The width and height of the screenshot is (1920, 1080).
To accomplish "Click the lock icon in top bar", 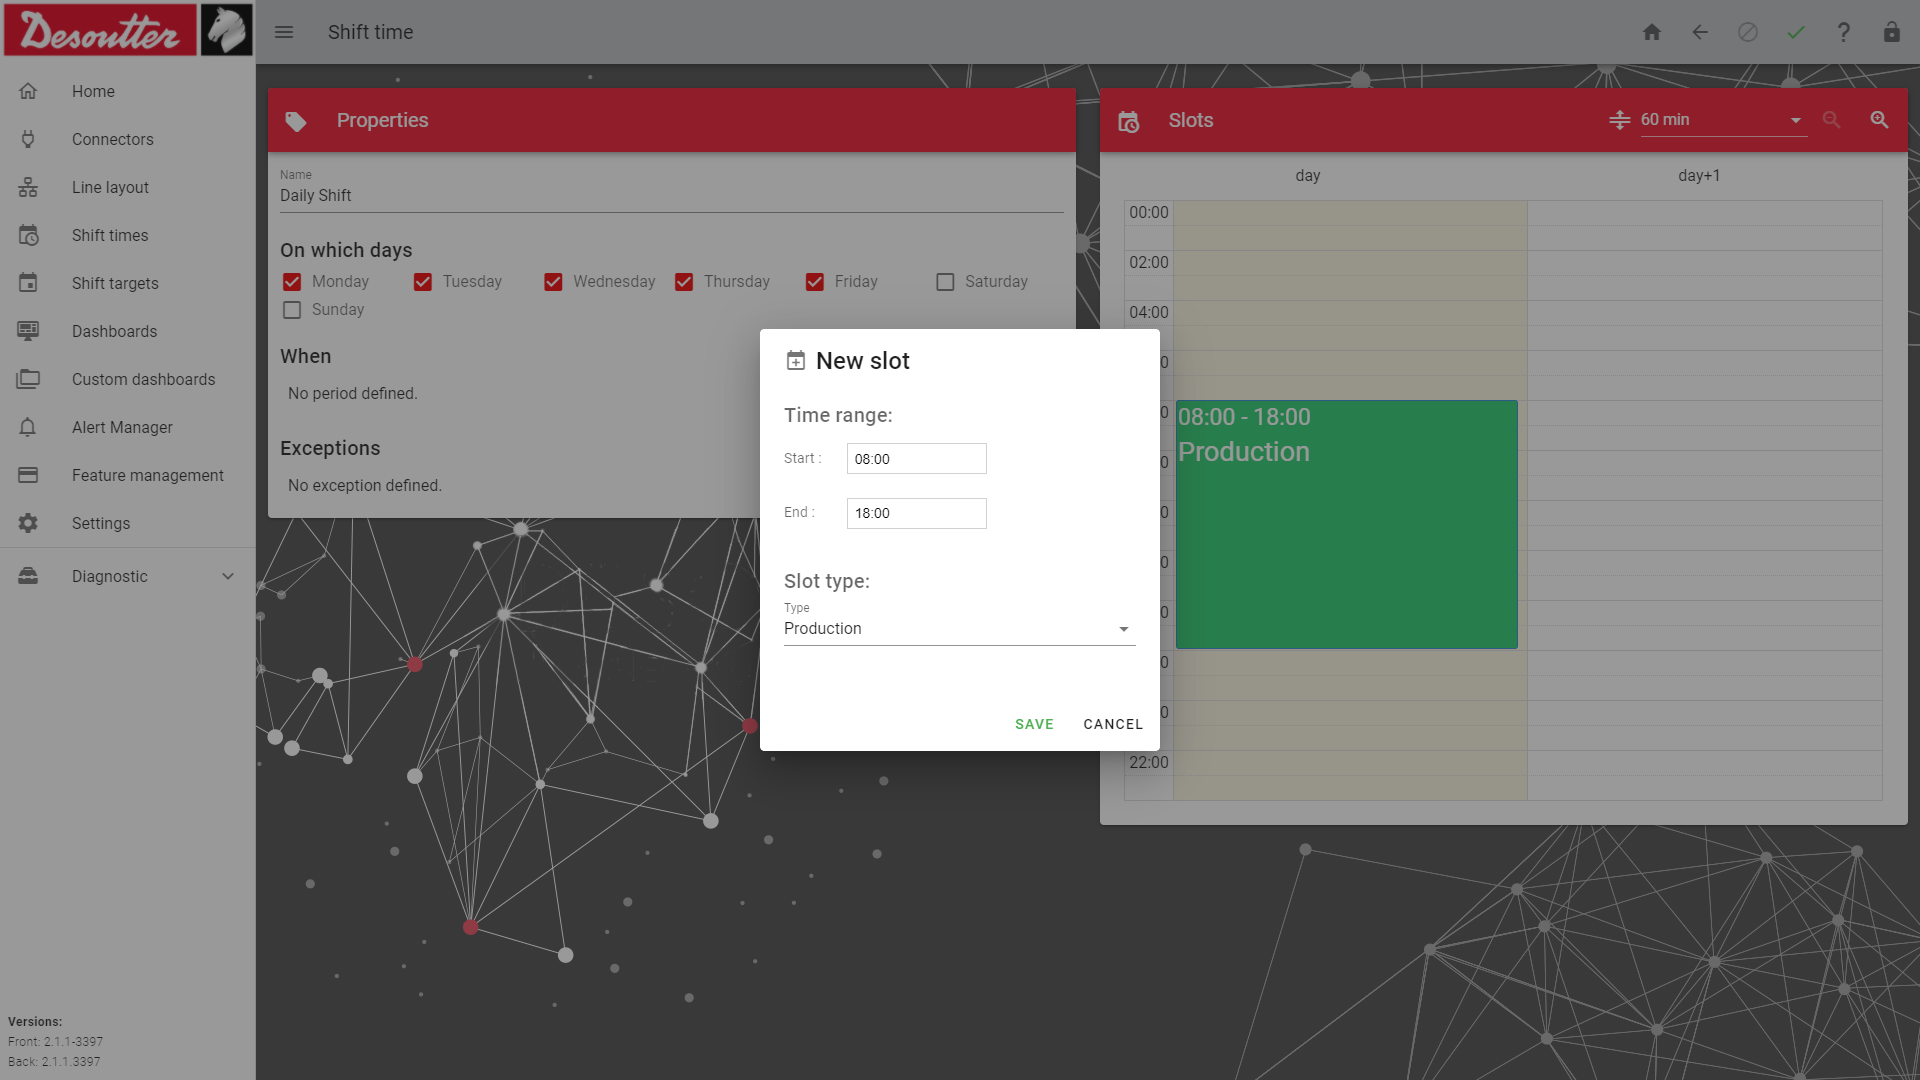I will click(1891, 32).
